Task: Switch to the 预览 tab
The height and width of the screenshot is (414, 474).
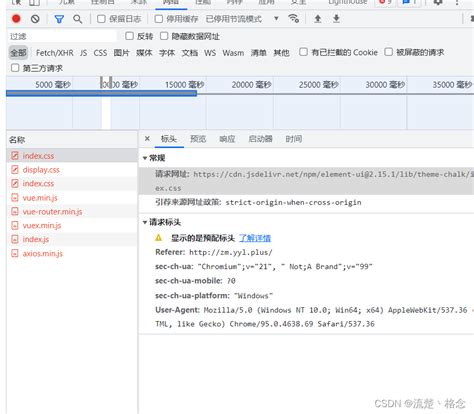Action: [x=198, y=139]
